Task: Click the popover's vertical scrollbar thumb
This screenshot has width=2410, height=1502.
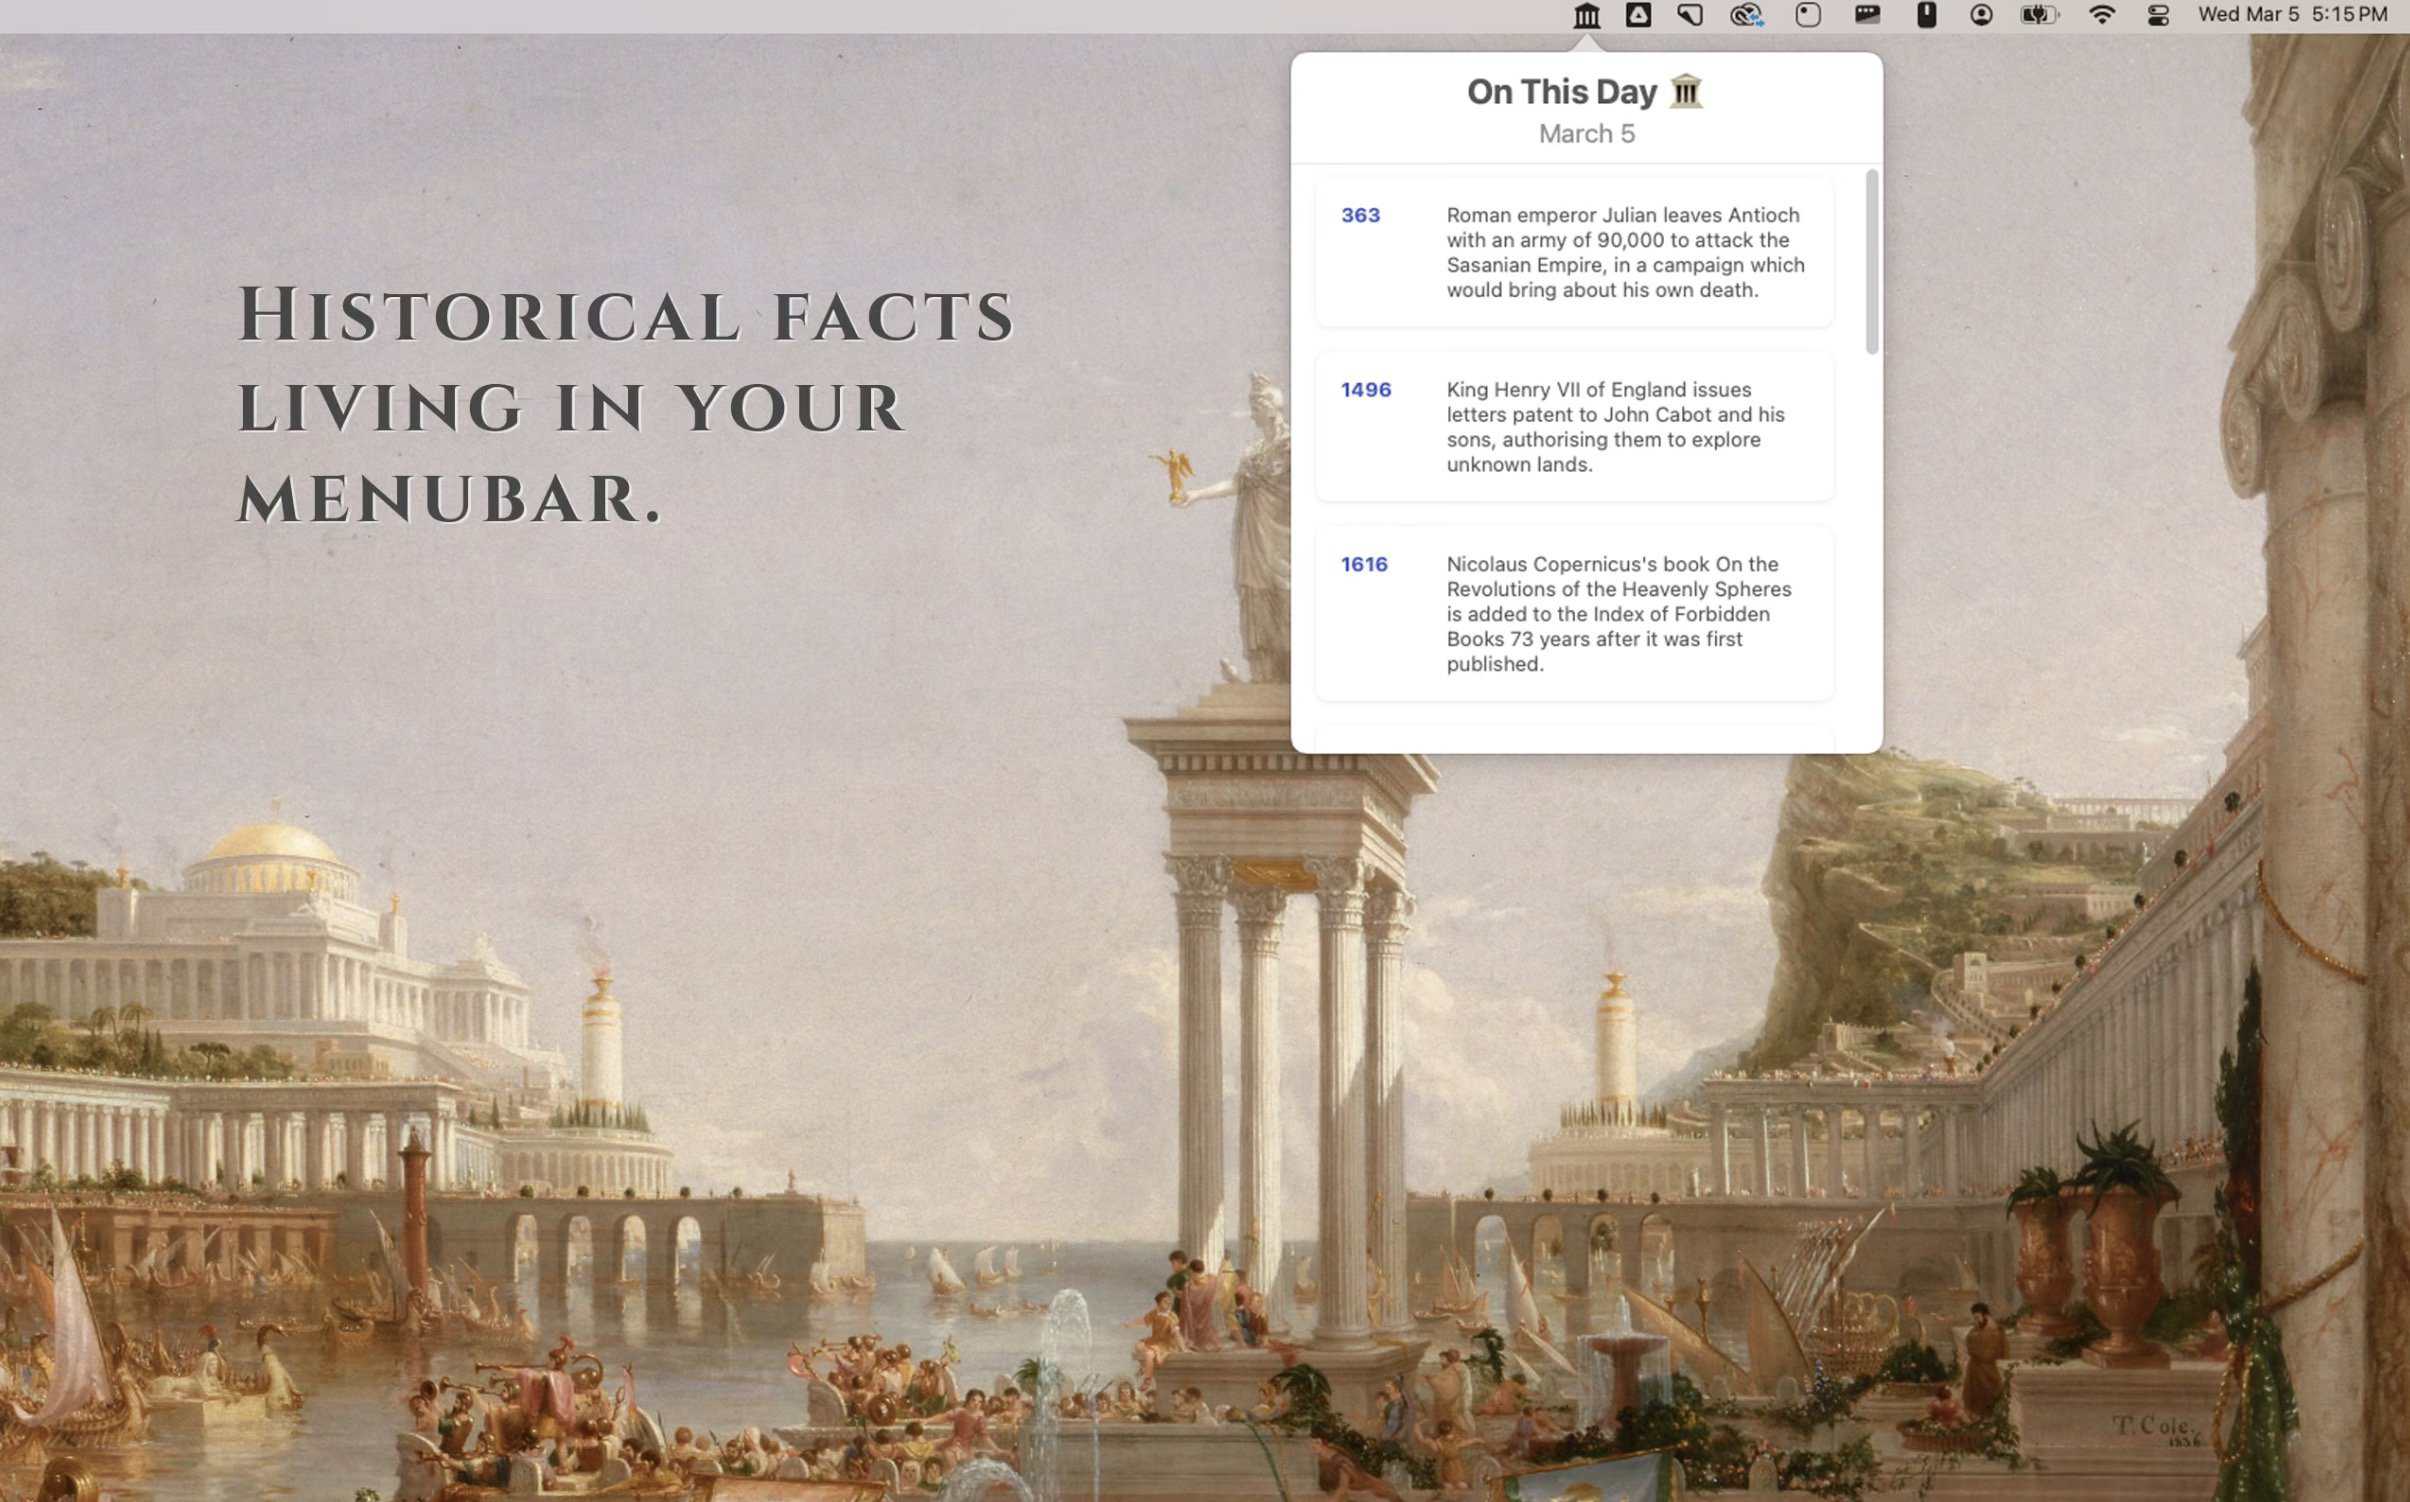Action: pyautogui.click(x=1872, y=262)
